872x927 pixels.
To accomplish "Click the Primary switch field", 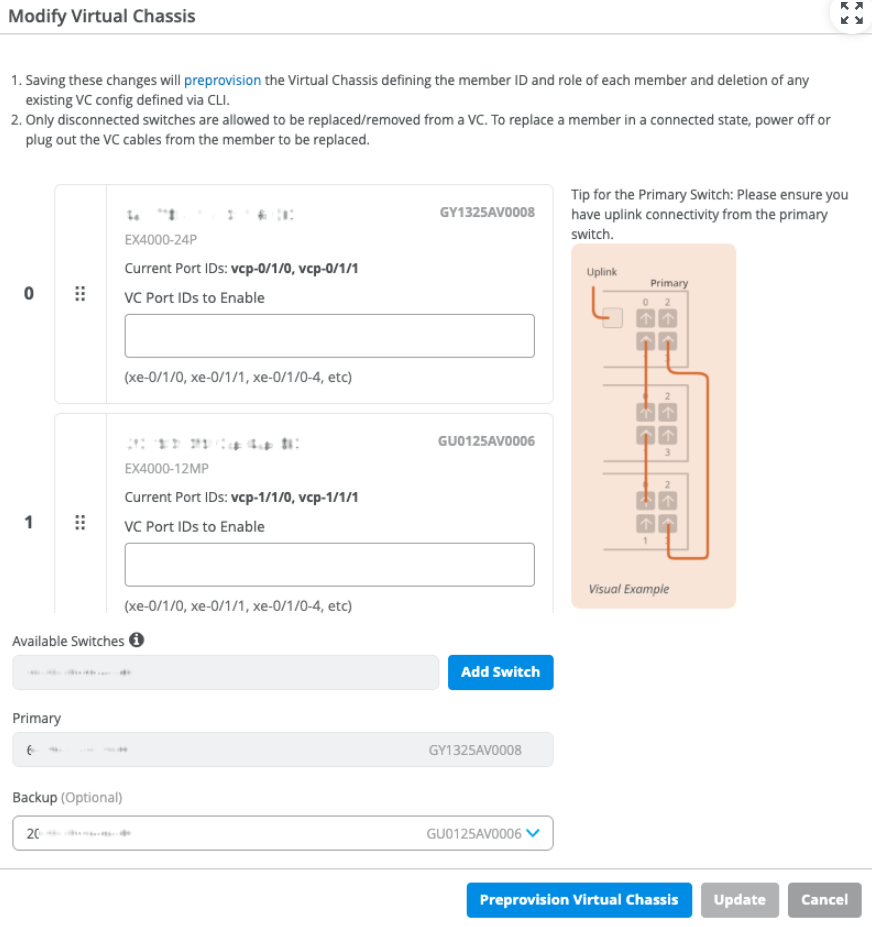I will (282, 750).
